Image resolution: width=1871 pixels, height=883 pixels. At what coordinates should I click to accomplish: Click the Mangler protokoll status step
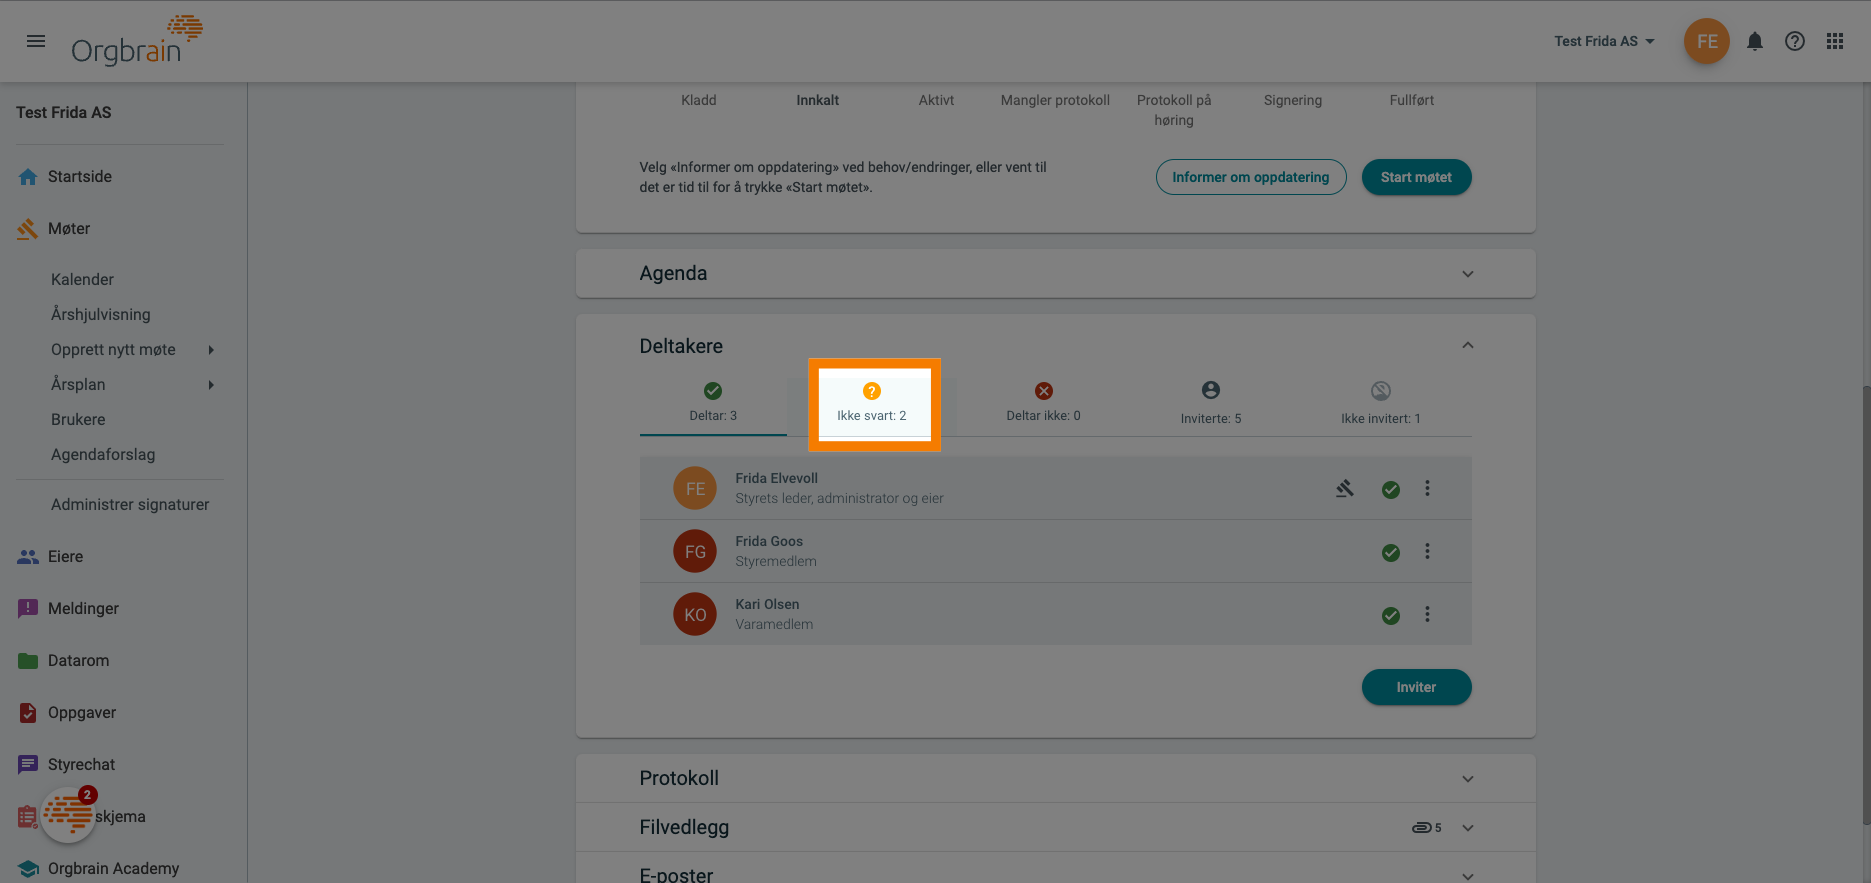tap(1055, 100)
